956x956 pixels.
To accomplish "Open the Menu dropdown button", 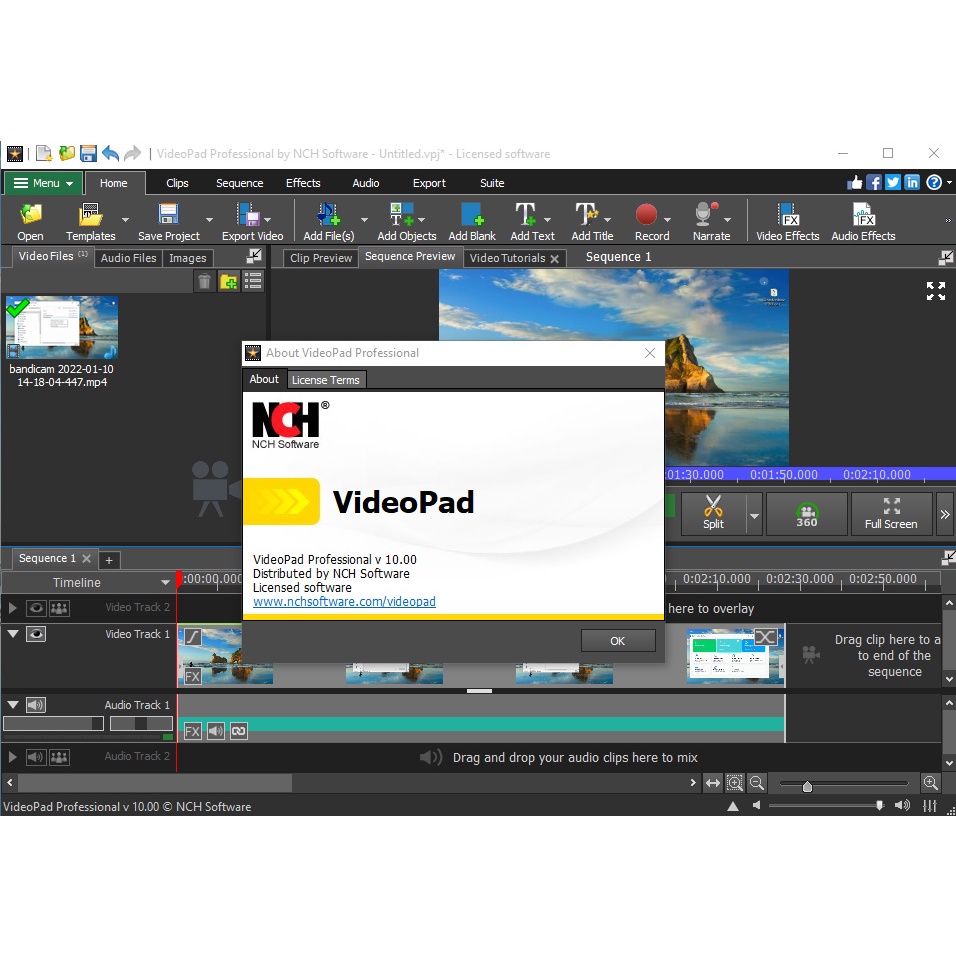I will 43,183.
